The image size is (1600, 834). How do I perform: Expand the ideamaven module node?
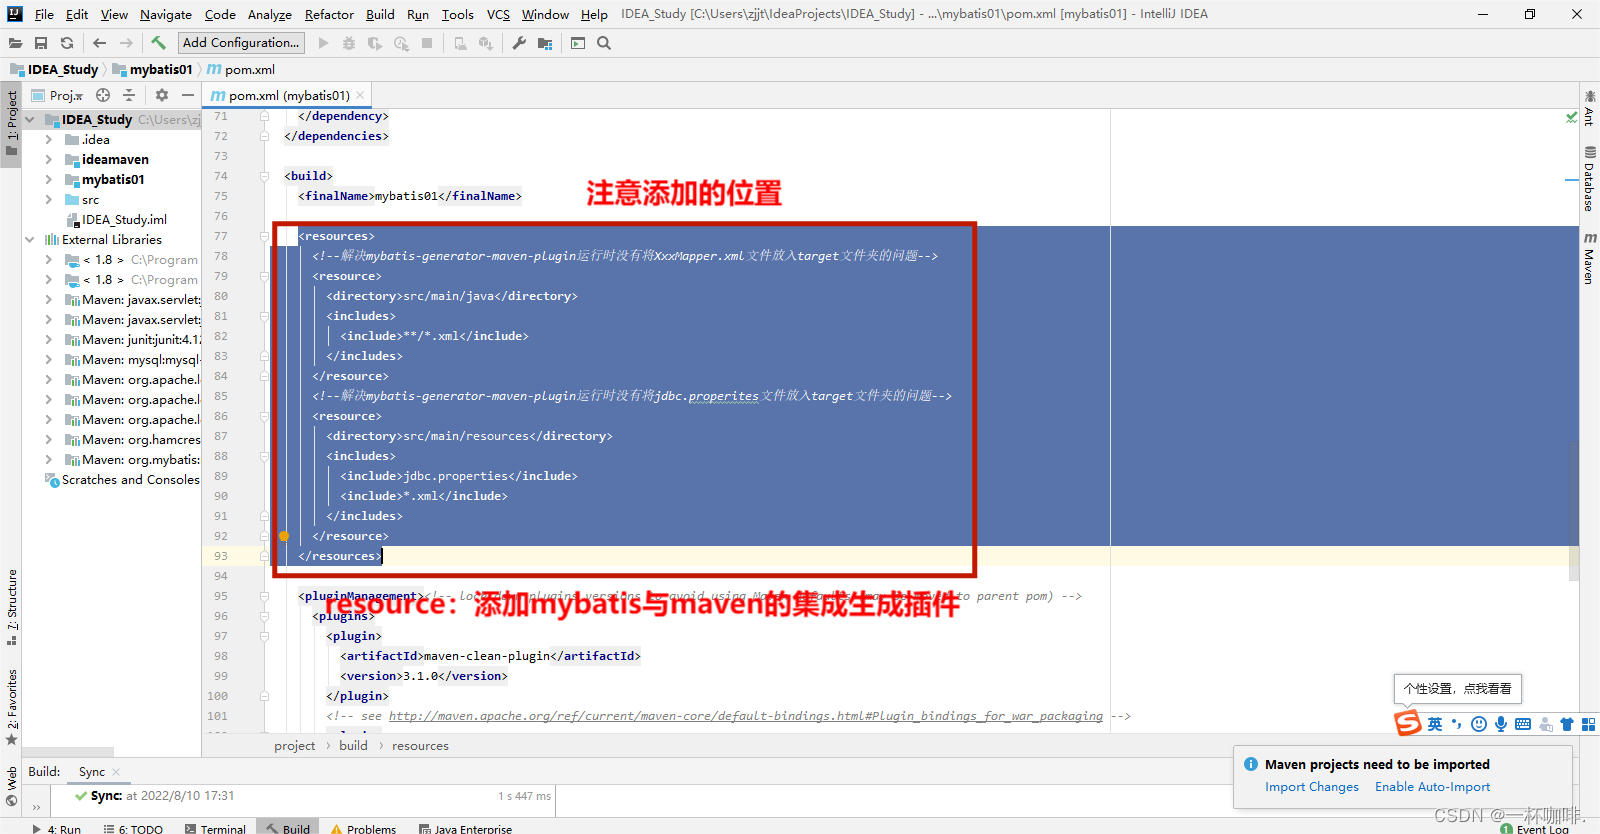click(x=49, y=159)
